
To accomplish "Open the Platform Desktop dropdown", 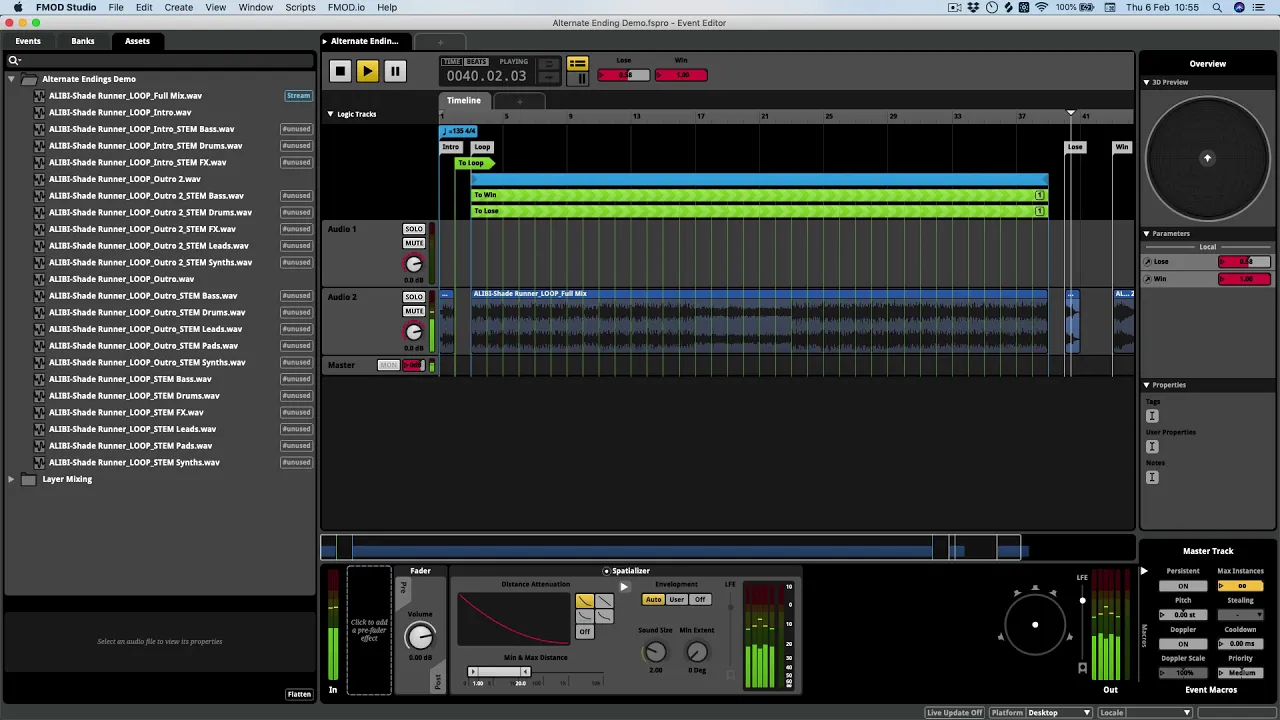I will [1059, 713].
